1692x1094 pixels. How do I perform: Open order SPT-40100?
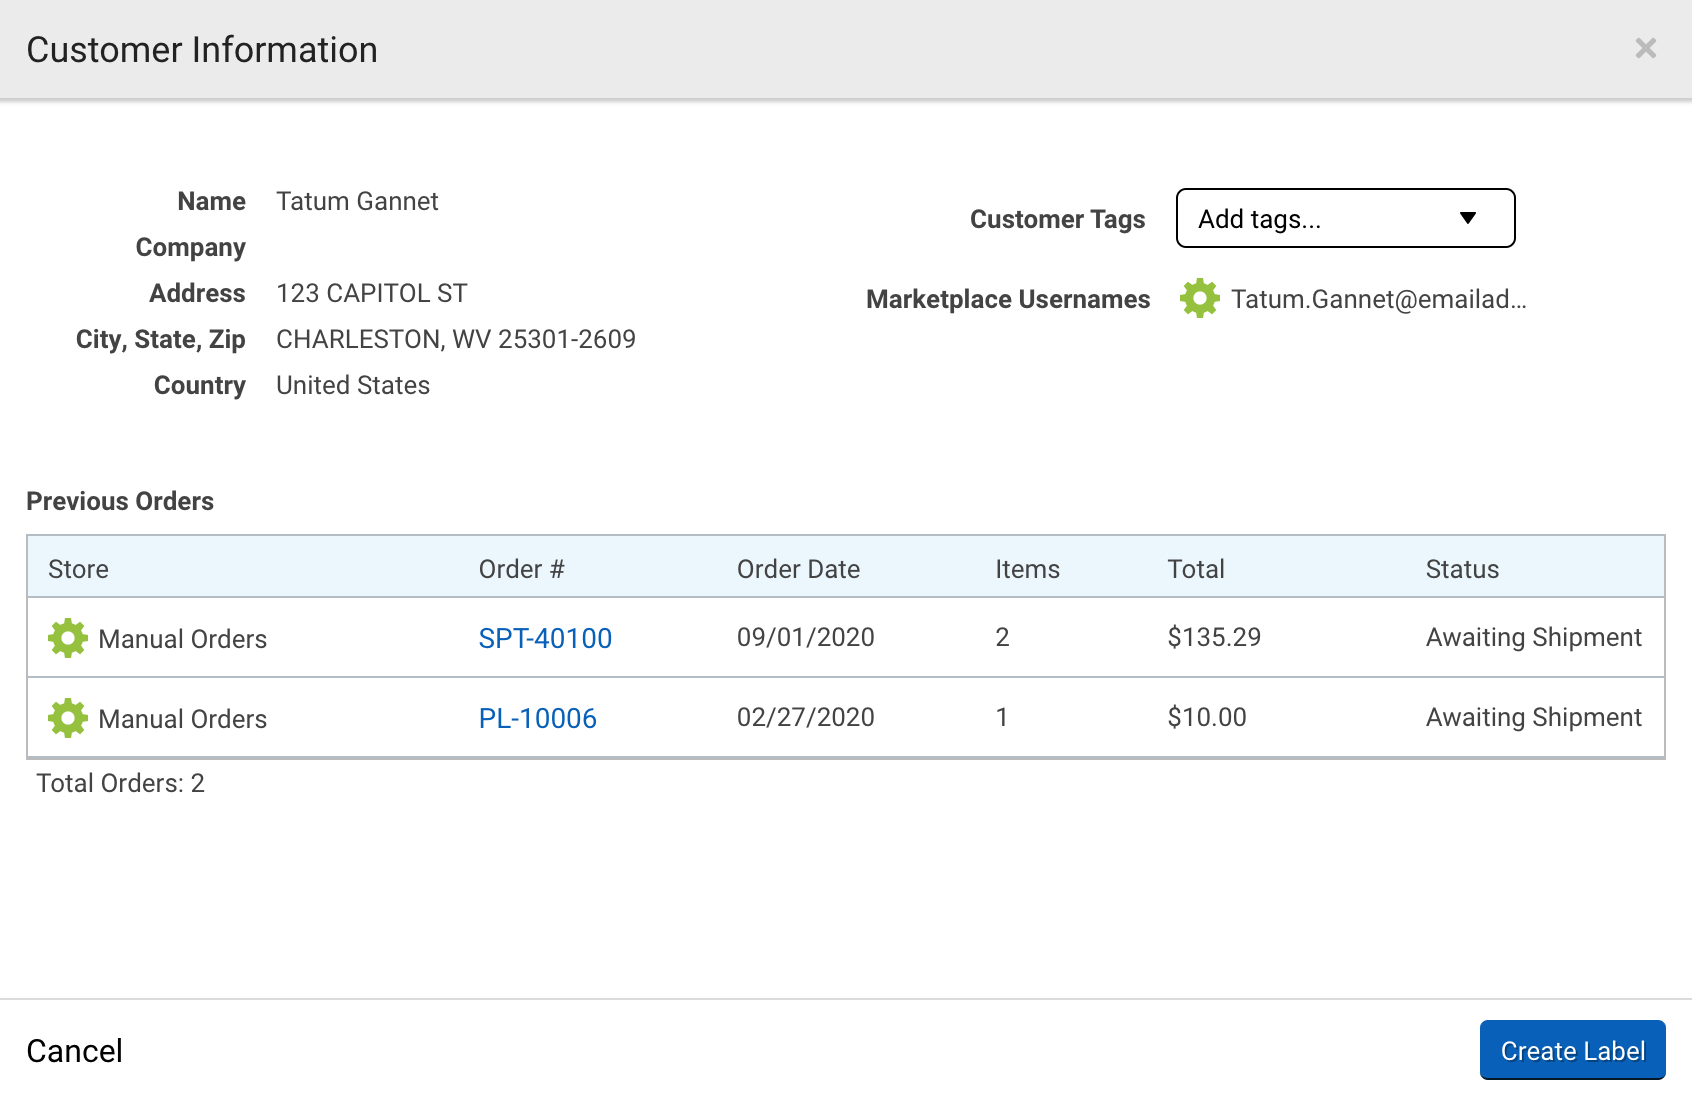[x=545, y=638]
